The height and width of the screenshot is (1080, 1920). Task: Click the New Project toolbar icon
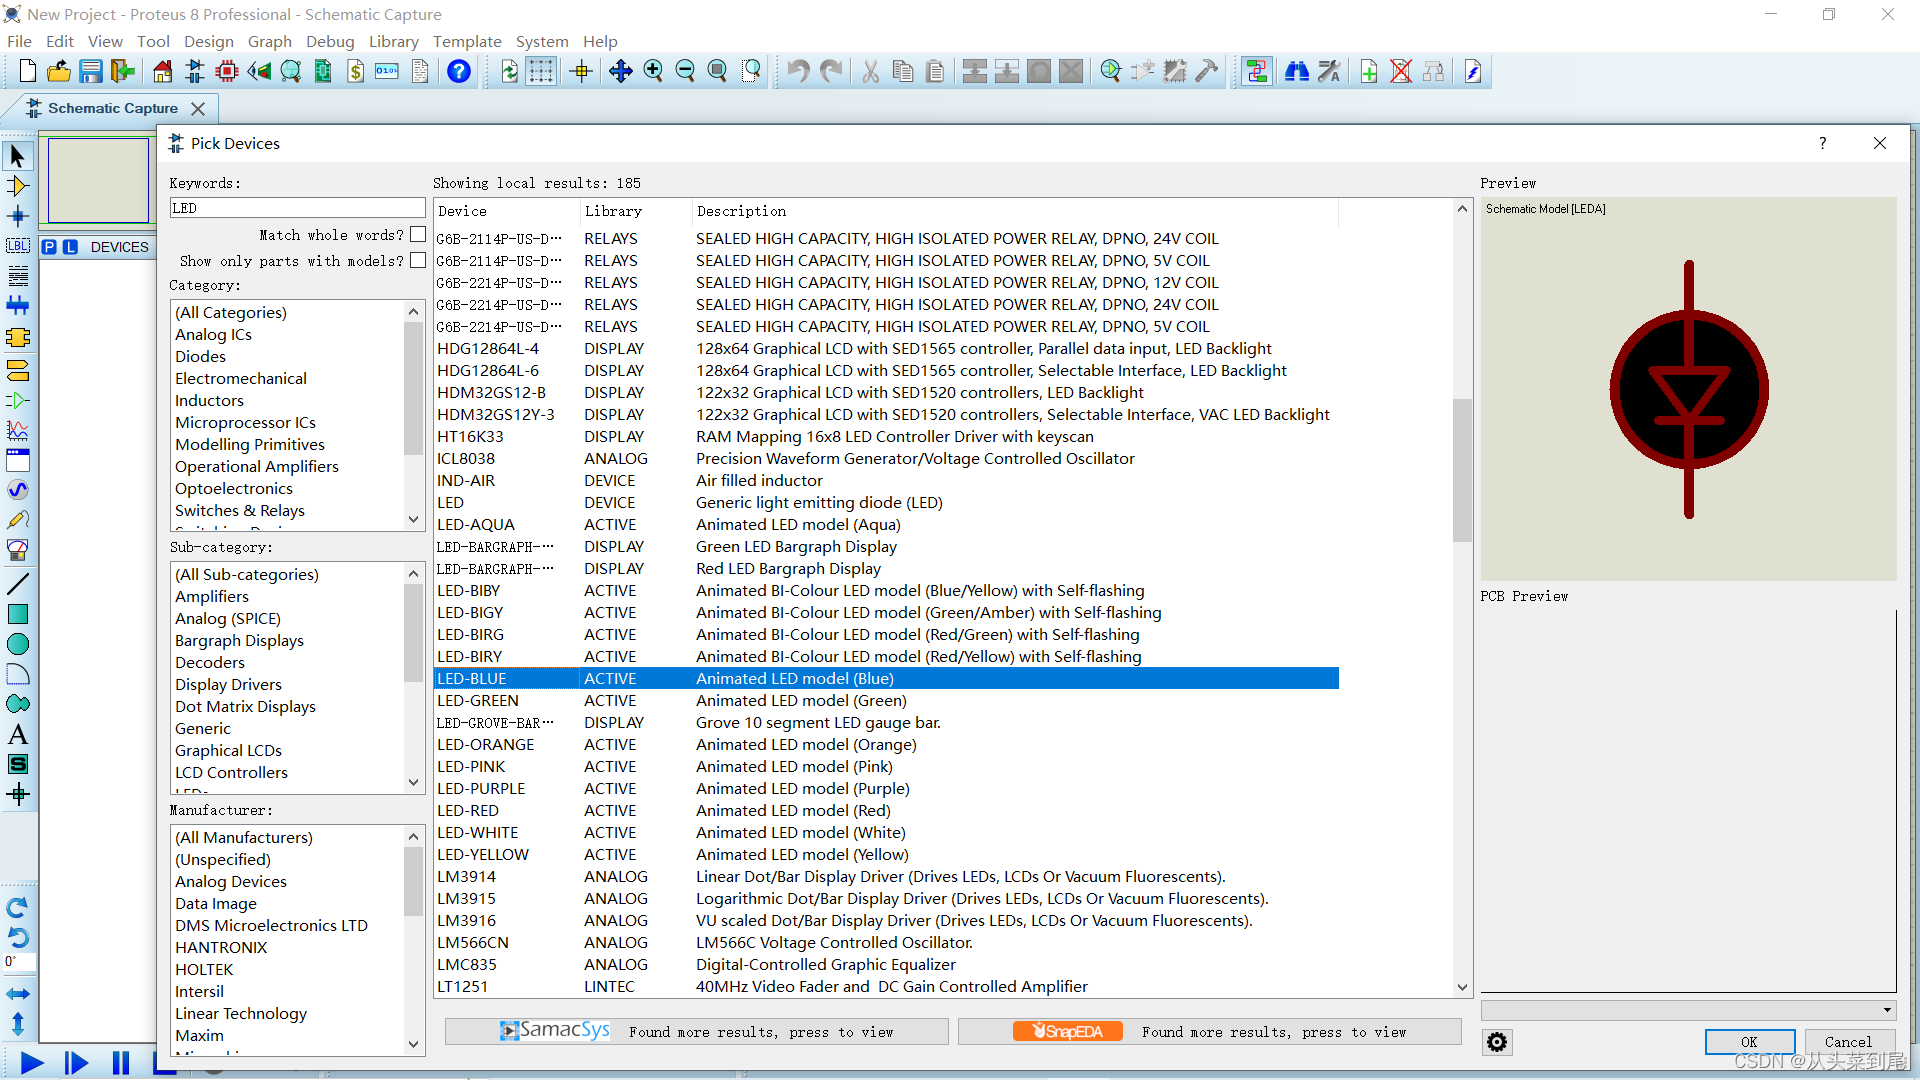tap(27, 71)
